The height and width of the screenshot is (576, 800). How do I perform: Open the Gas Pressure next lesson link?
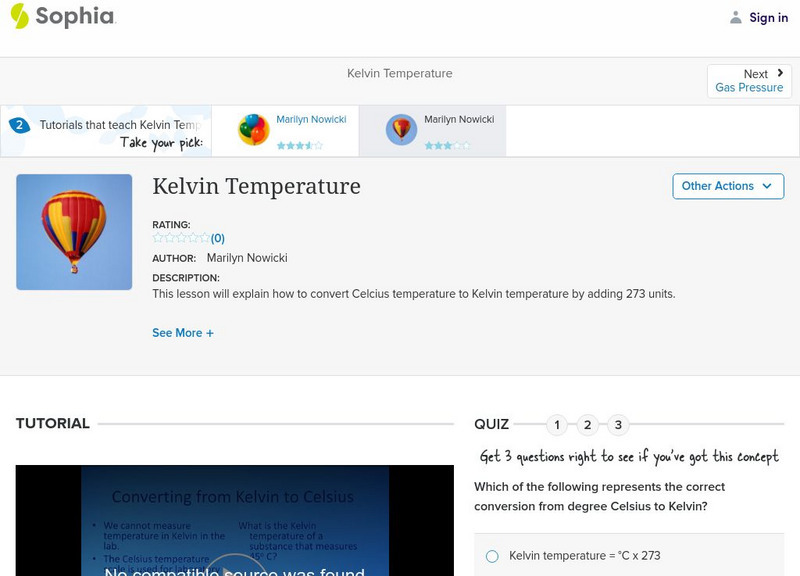(x=749, y=88)
